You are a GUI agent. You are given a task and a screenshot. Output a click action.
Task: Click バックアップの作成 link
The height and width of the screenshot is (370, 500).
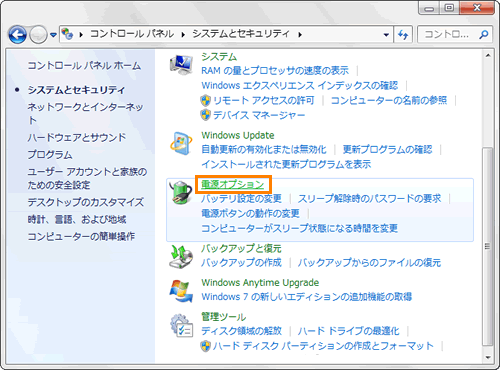pyautogui.click(x=241, y=263)
